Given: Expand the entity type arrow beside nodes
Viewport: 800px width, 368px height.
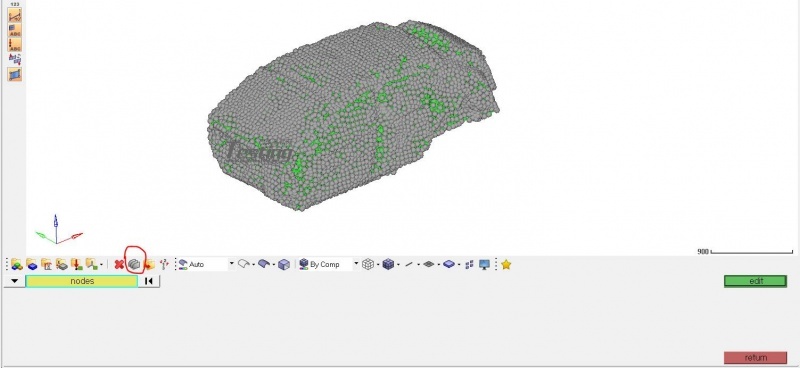Looking at the screenshot, I should point(14,281).
